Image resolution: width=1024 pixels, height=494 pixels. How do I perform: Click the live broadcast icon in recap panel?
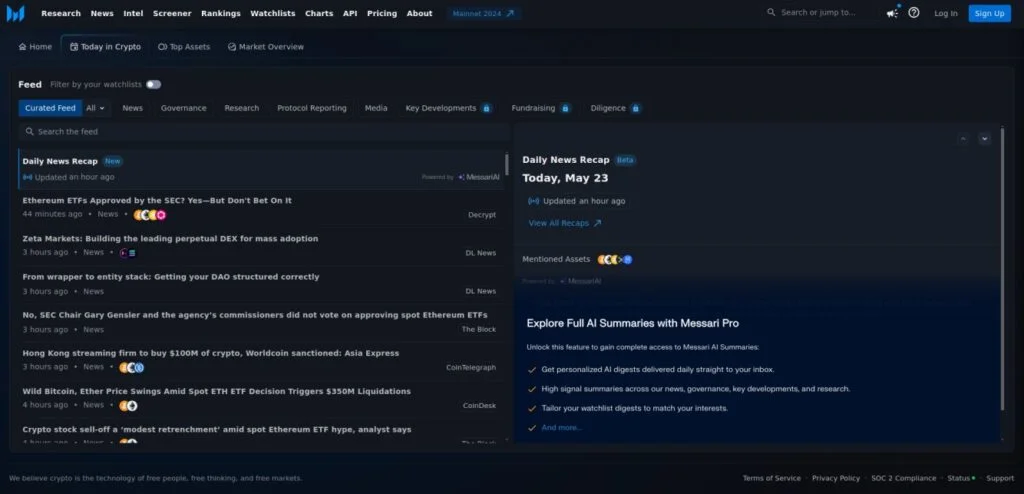click(x=534, y=201)
